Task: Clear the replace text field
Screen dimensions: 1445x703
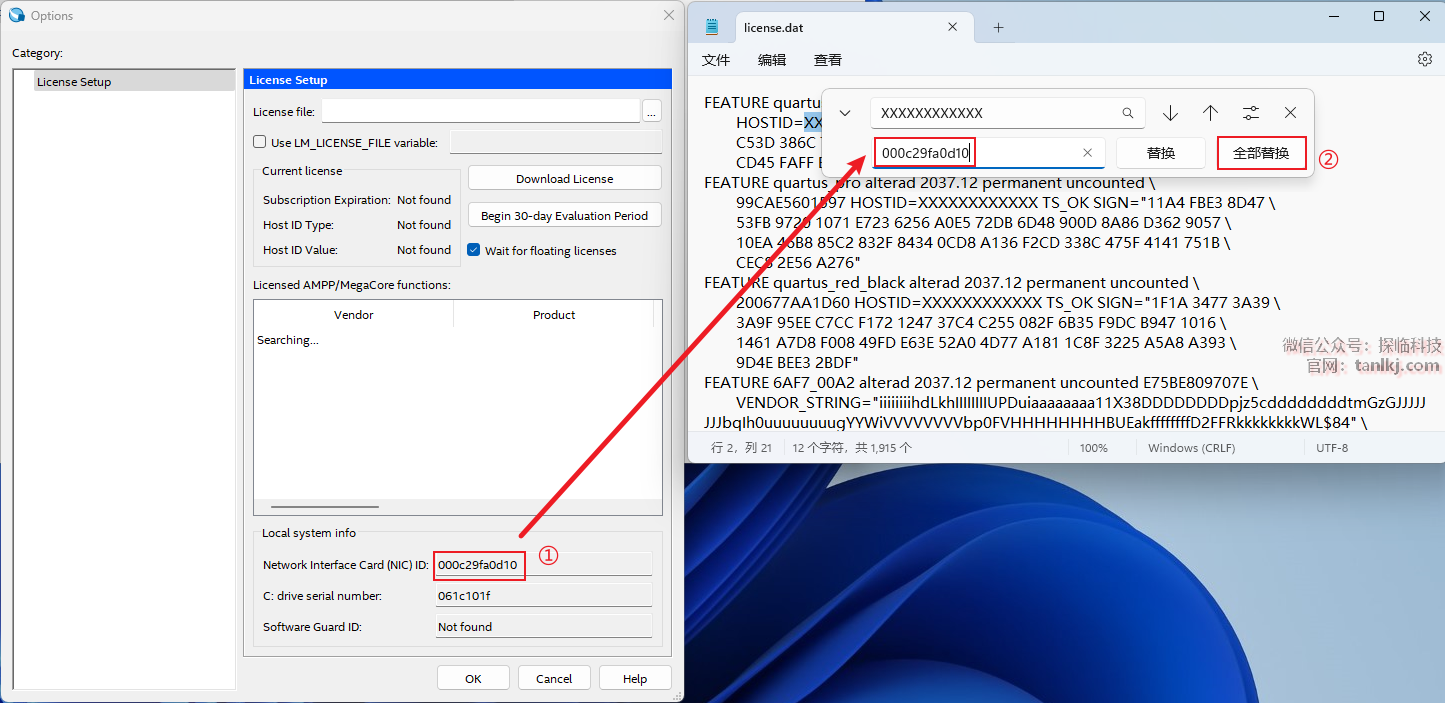Action: (x=1088, y=153)
